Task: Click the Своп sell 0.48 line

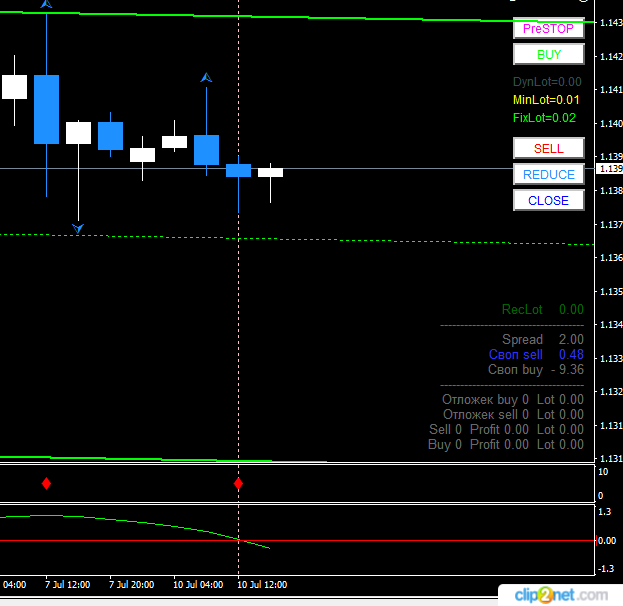Action: (x=536, y=354)
